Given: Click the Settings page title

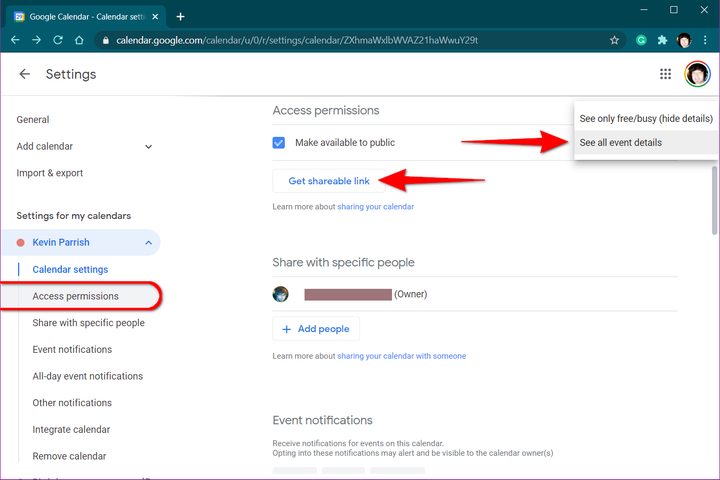Looking at the screenshot, I should pos(71,74).
